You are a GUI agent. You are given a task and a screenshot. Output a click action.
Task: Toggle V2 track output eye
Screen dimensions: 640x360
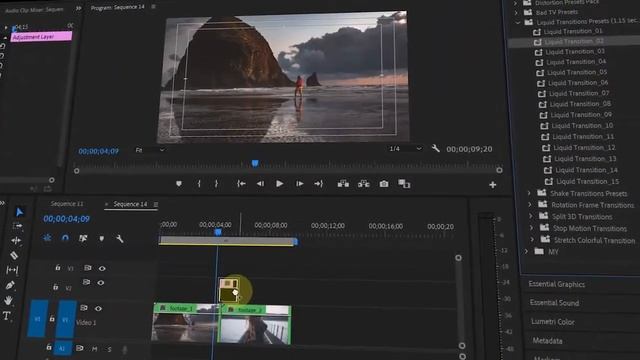[x=100, y=282]
